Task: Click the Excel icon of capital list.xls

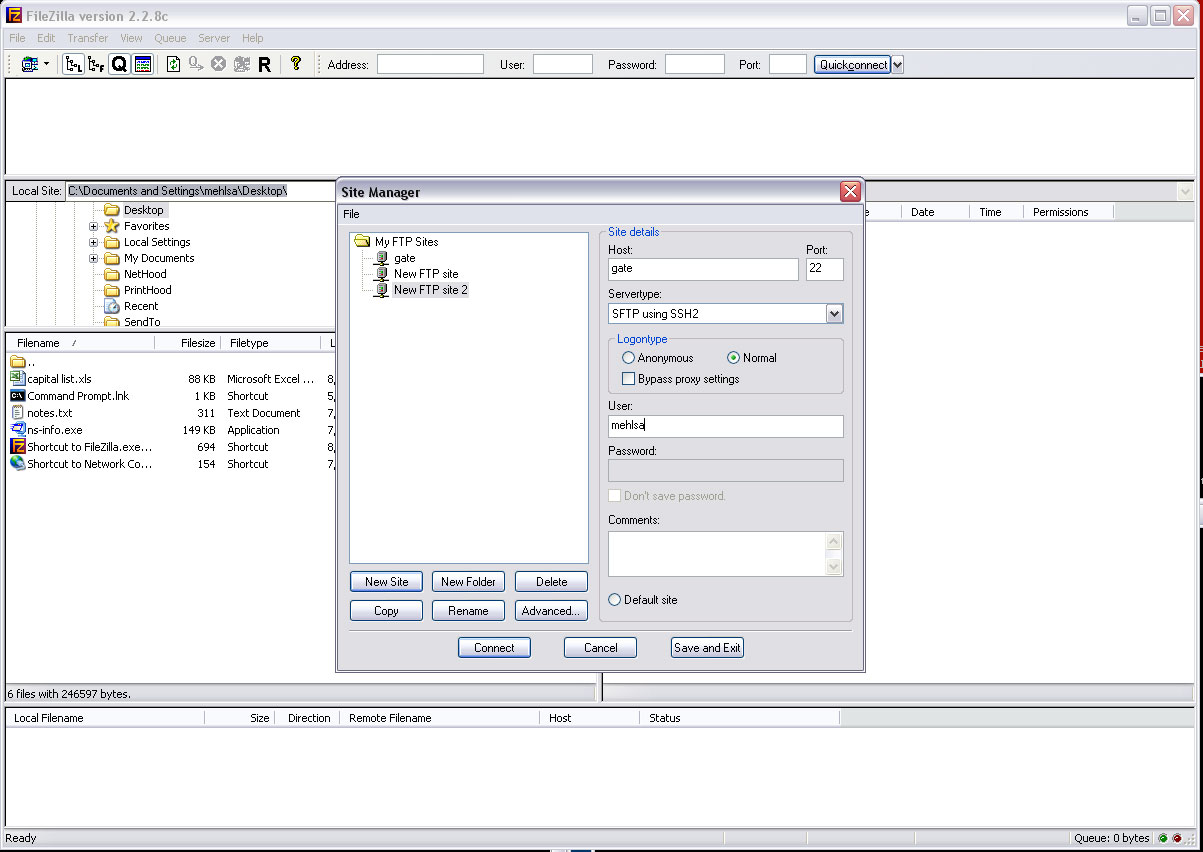Action: click(17, 379)
